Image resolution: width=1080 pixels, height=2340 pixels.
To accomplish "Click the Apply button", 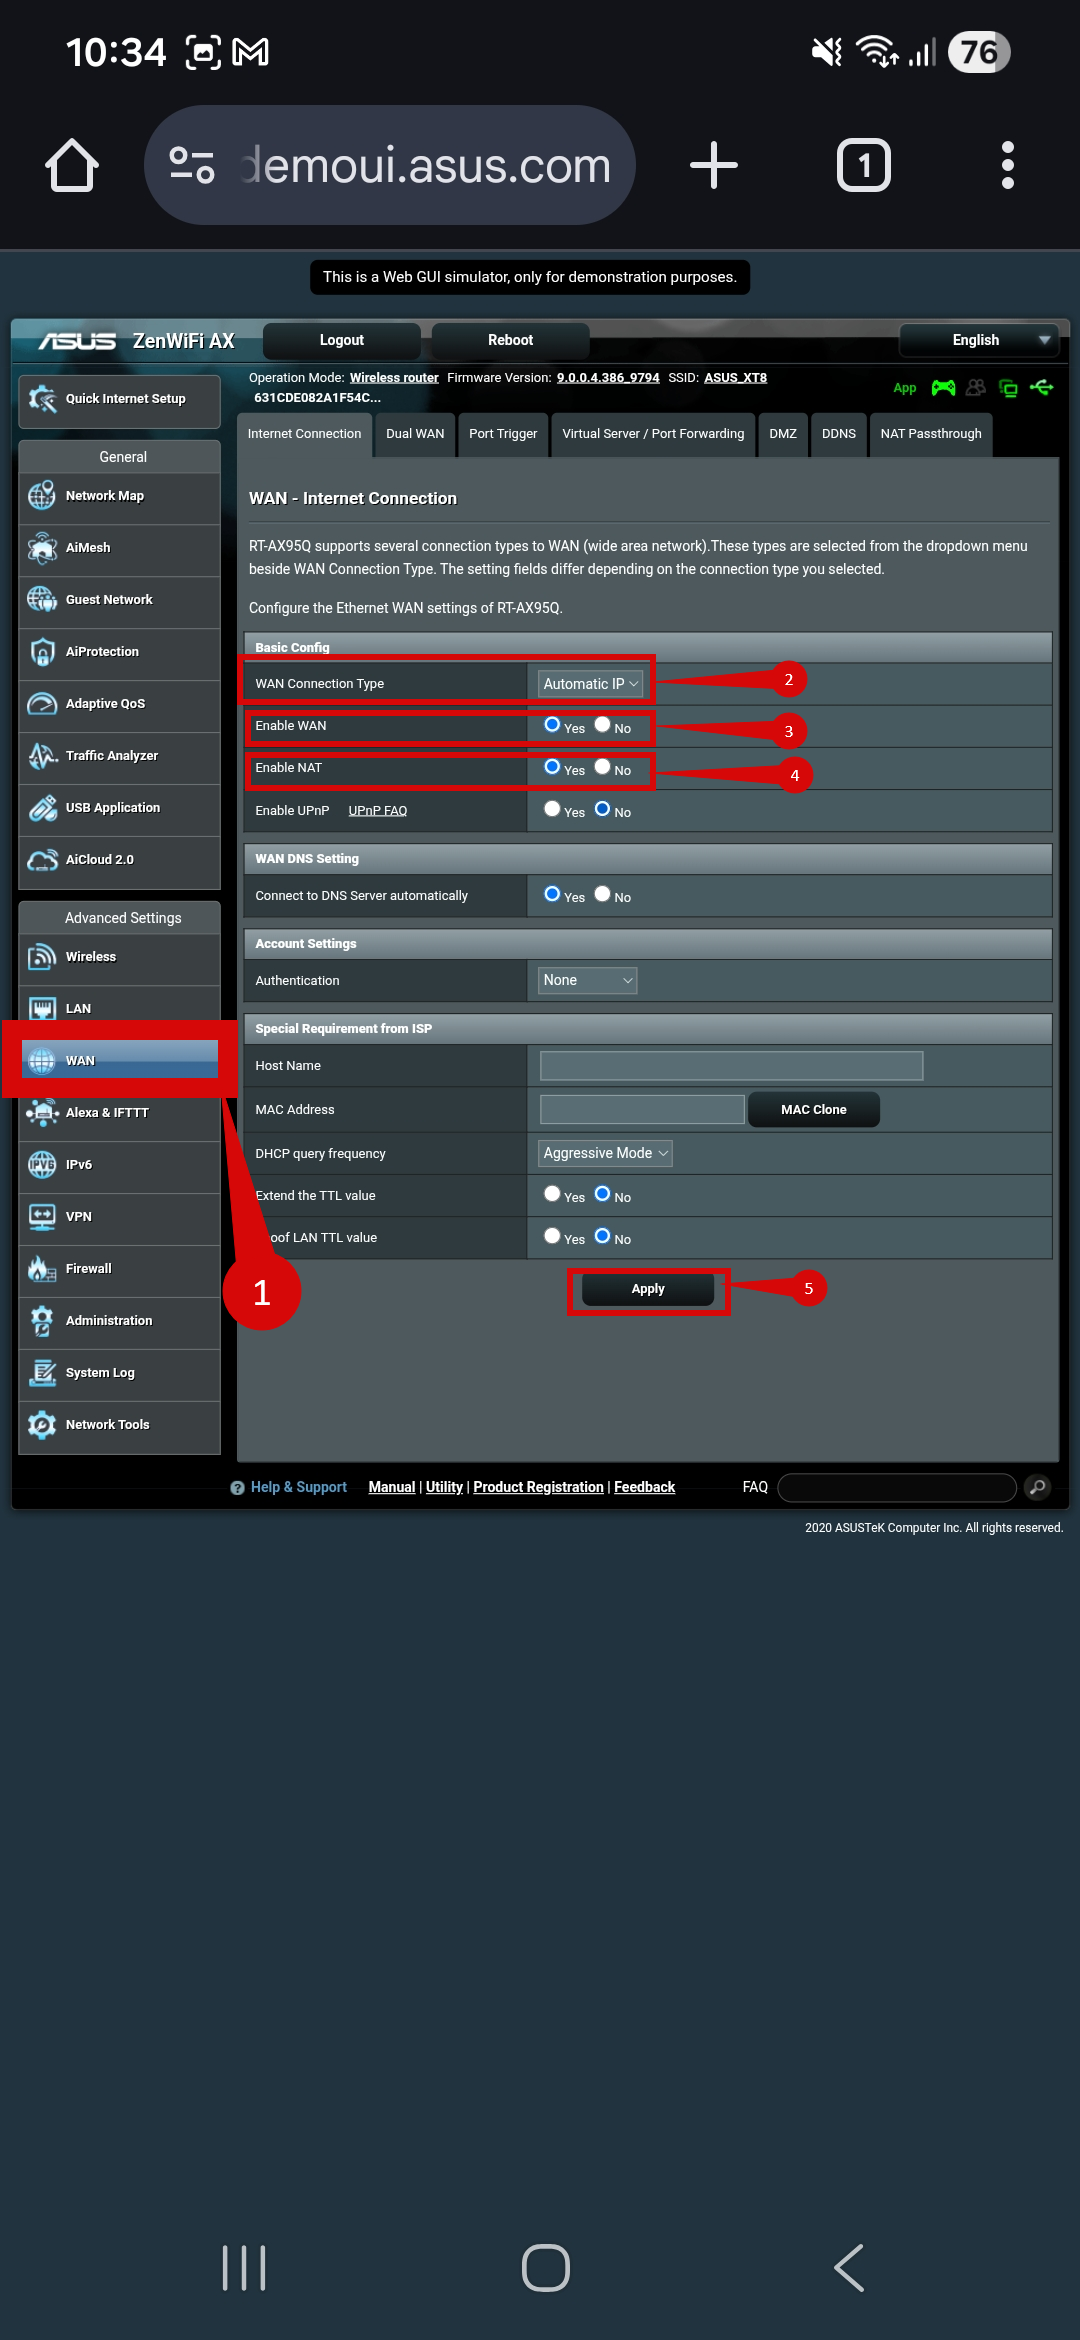I will (x=648, y=1289).
